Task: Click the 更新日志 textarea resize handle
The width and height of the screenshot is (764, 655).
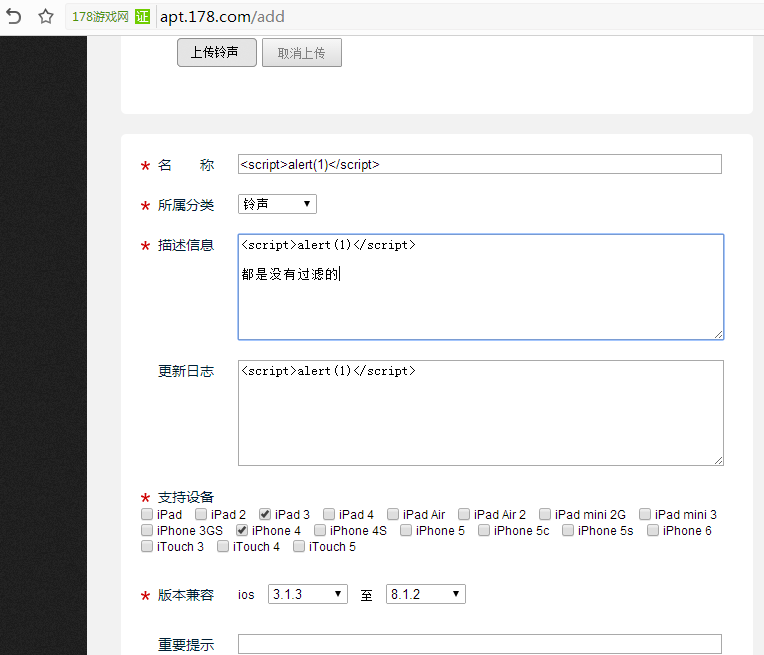Action: coord(719,460)
